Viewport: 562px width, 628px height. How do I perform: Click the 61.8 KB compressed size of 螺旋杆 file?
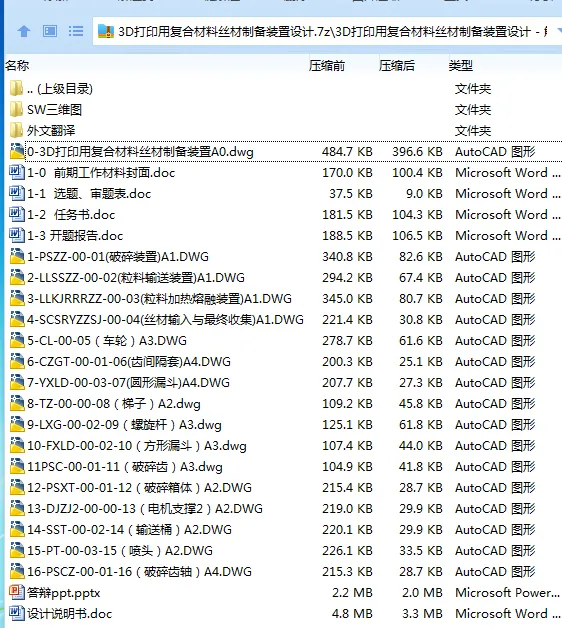421,425
